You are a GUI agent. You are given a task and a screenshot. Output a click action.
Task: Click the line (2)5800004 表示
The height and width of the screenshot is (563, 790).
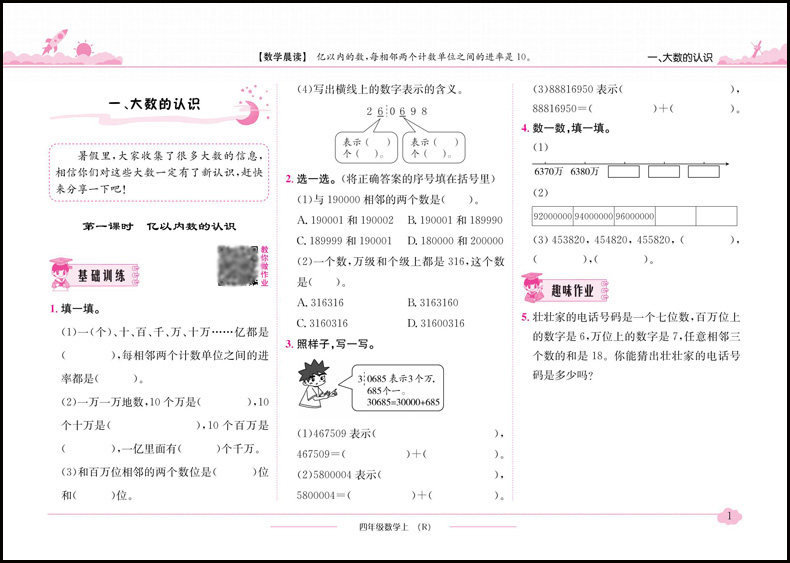tap(401, 475)
